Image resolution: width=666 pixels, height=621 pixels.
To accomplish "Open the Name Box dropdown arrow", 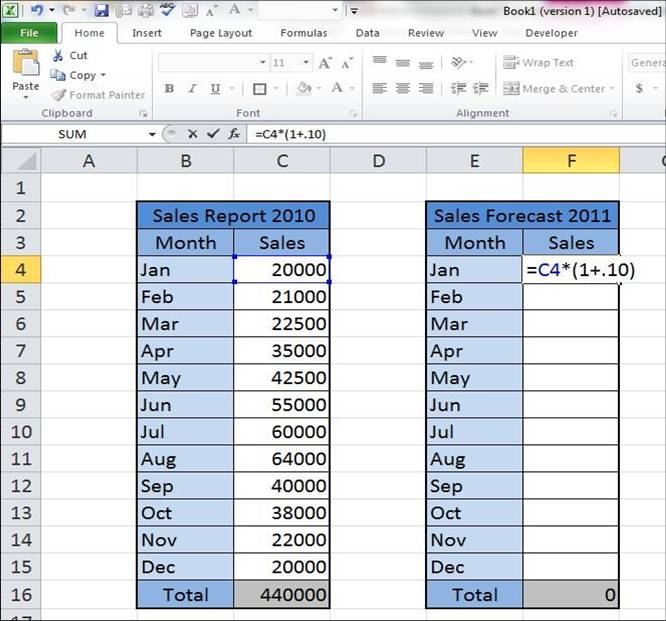I will (x=152, y=135).
